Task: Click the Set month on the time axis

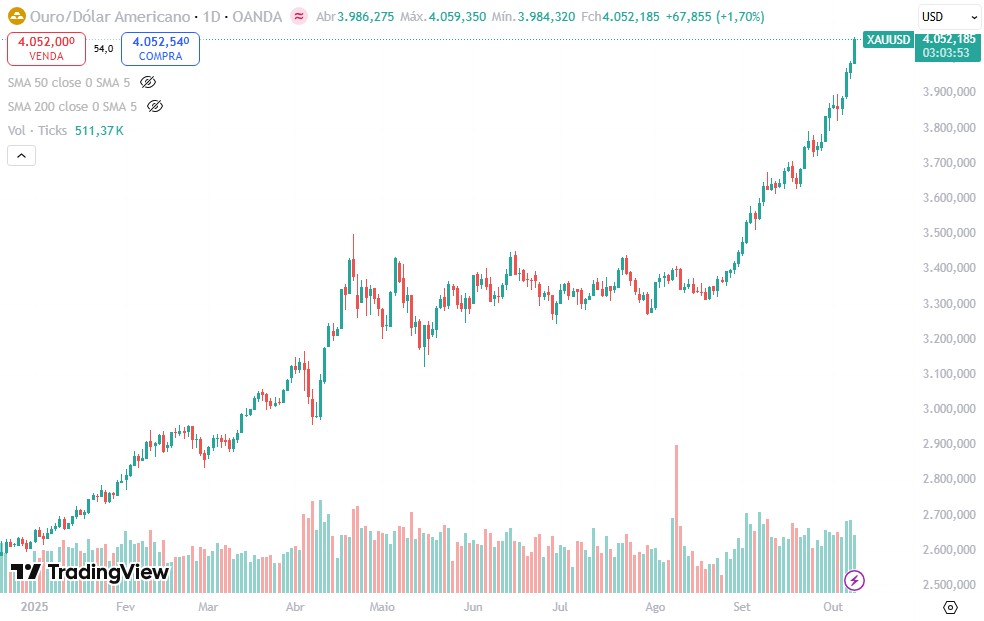Action: [742, 607]
